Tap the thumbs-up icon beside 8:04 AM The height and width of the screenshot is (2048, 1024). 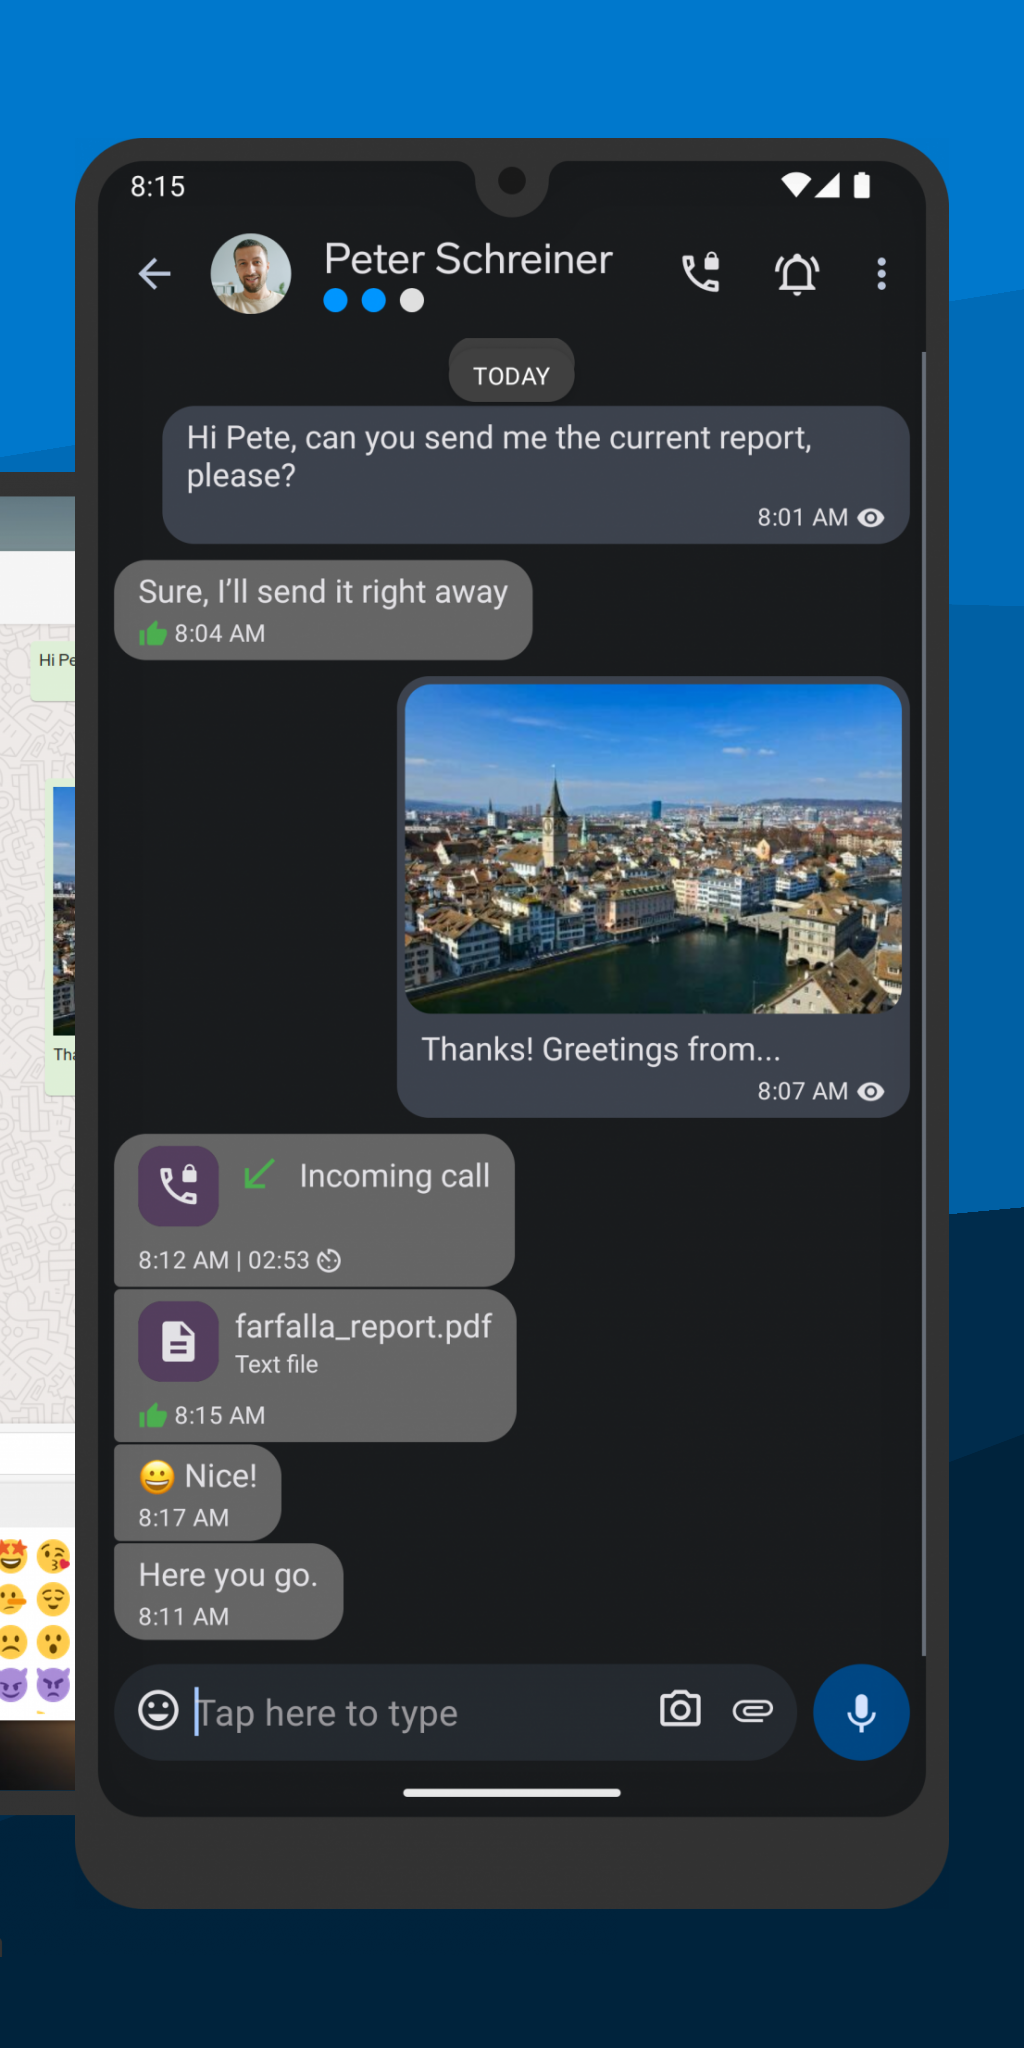click(153, 633)
